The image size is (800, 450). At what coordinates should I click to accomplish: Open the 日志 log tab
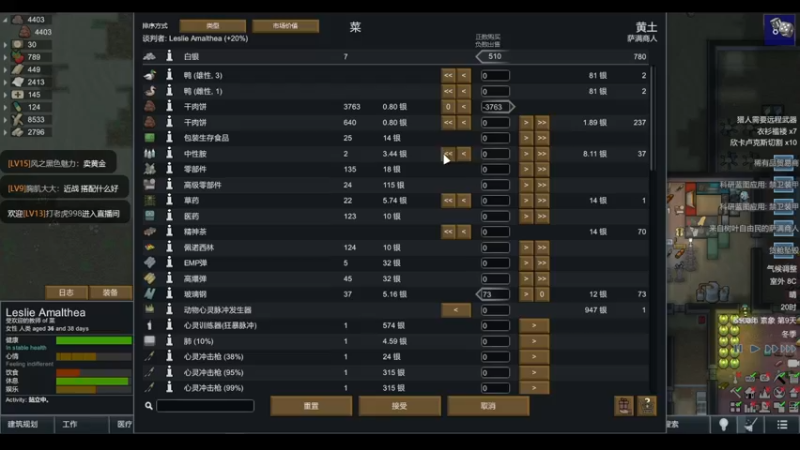click(x=66, y=292)
